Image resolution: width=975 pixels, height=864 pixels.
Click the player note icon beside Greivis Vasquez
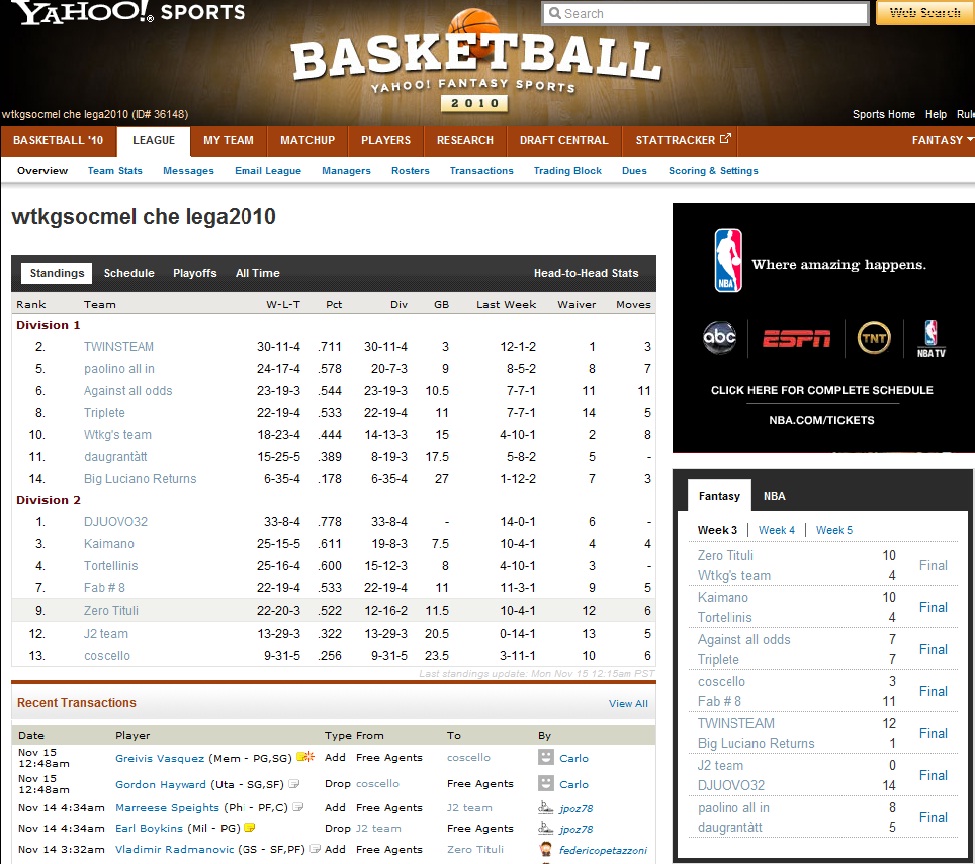click(x=301, y=757)
